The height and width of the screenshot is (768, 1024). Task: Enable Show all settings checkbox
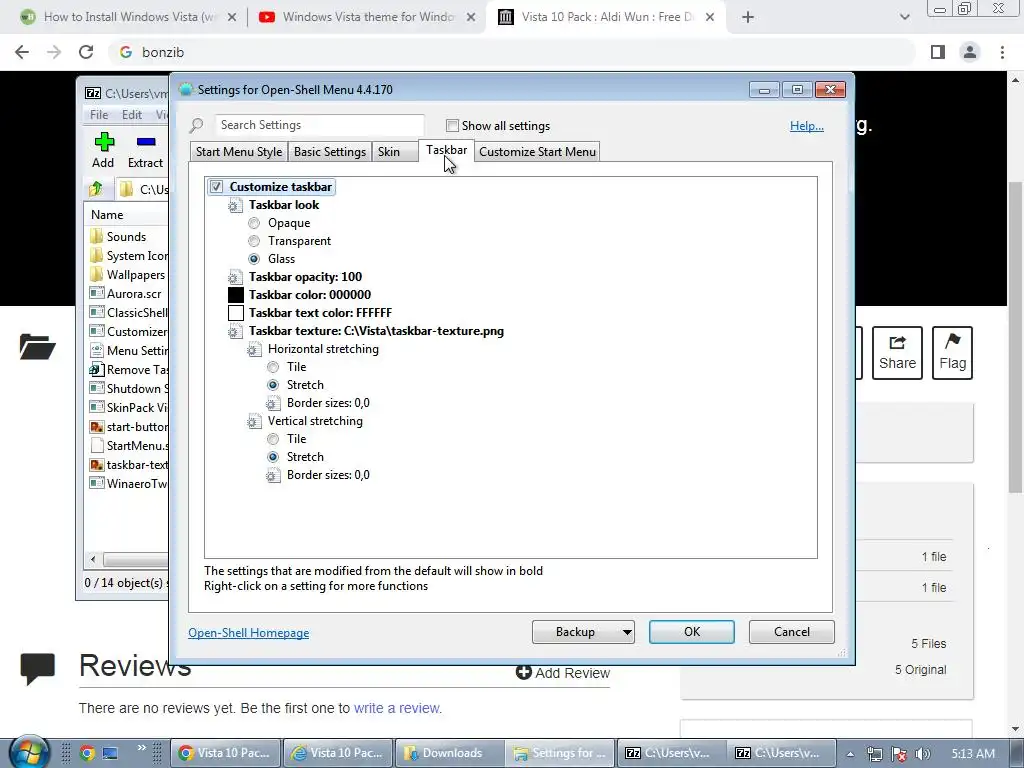pyautogui.click(x=452, y=125)
